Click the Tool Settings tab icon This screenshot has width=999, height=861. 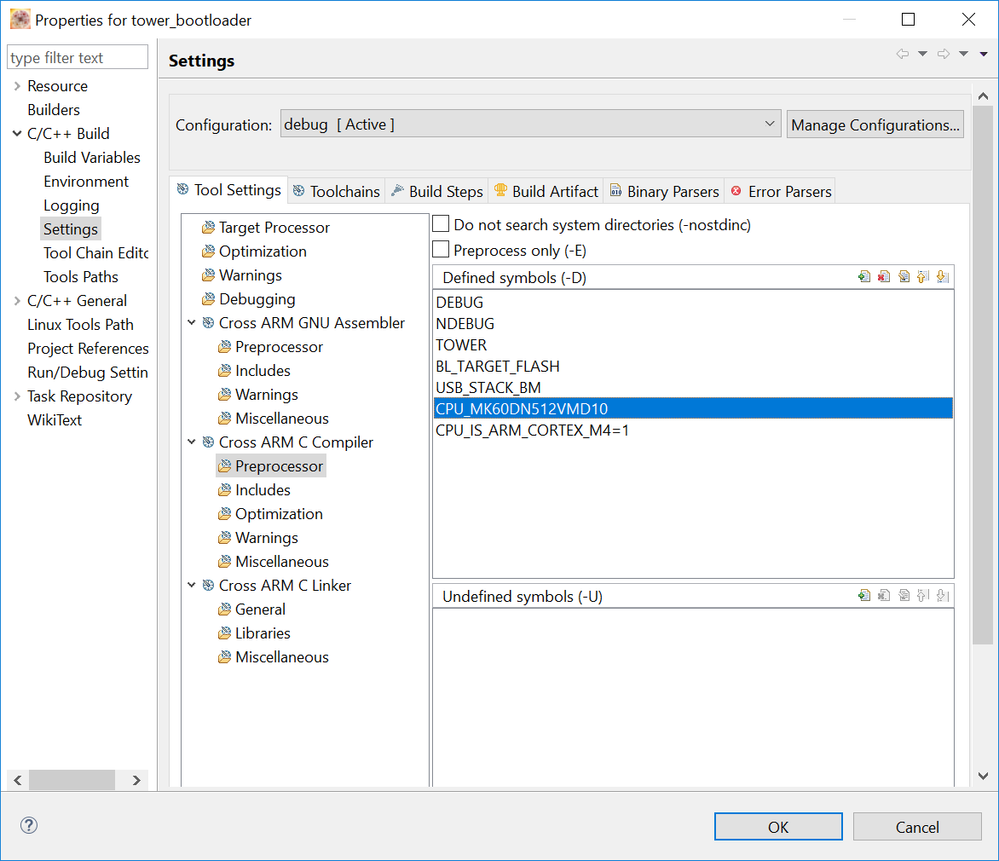(183, 189)
